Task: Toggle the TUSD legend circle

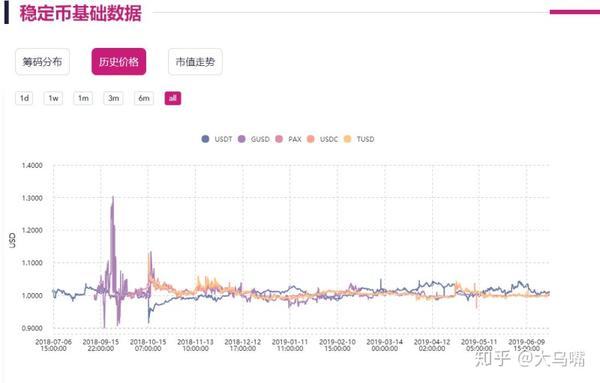Action: click(x=347, y=139)
